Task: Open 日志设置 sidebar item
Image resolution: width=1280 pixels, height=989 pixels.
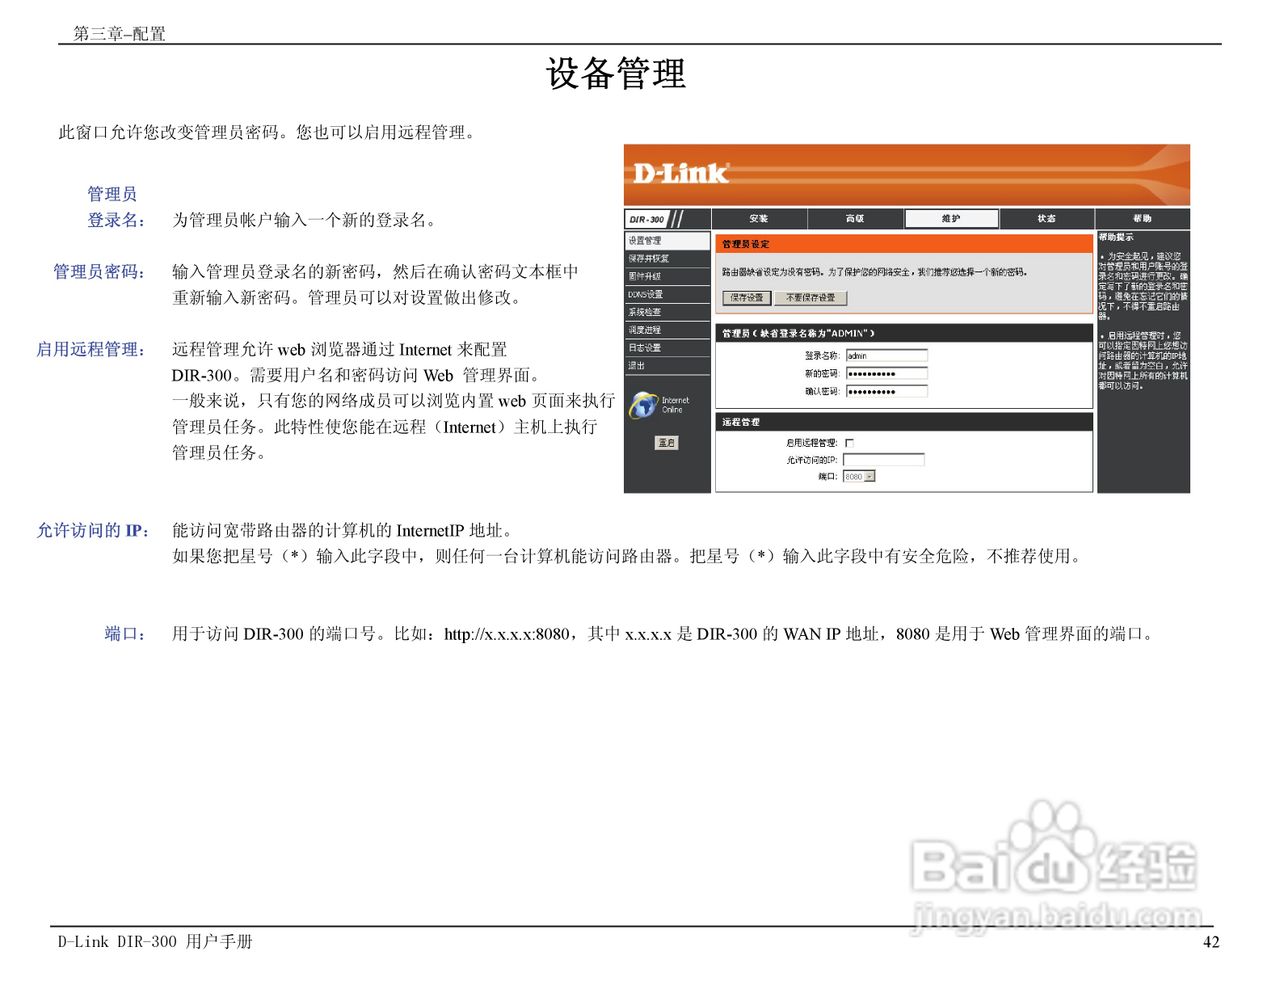Action: tap(667, 348)
